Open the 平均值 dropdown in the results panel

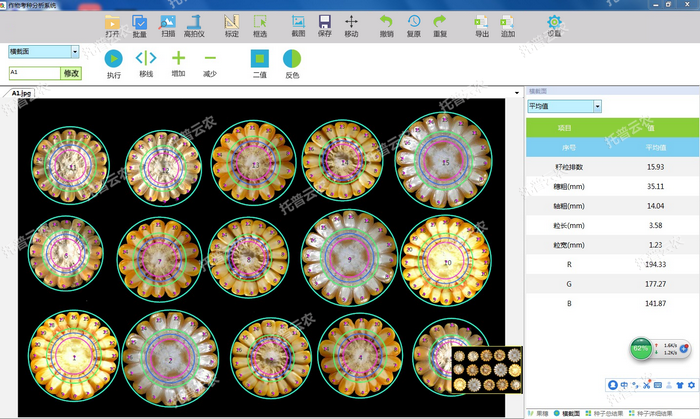pyautogui.click(x=597, y=105)
